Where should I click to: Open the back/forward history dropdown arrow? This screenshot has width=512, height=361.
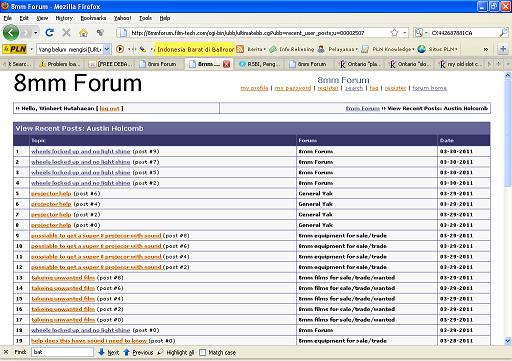pos(35,32)
